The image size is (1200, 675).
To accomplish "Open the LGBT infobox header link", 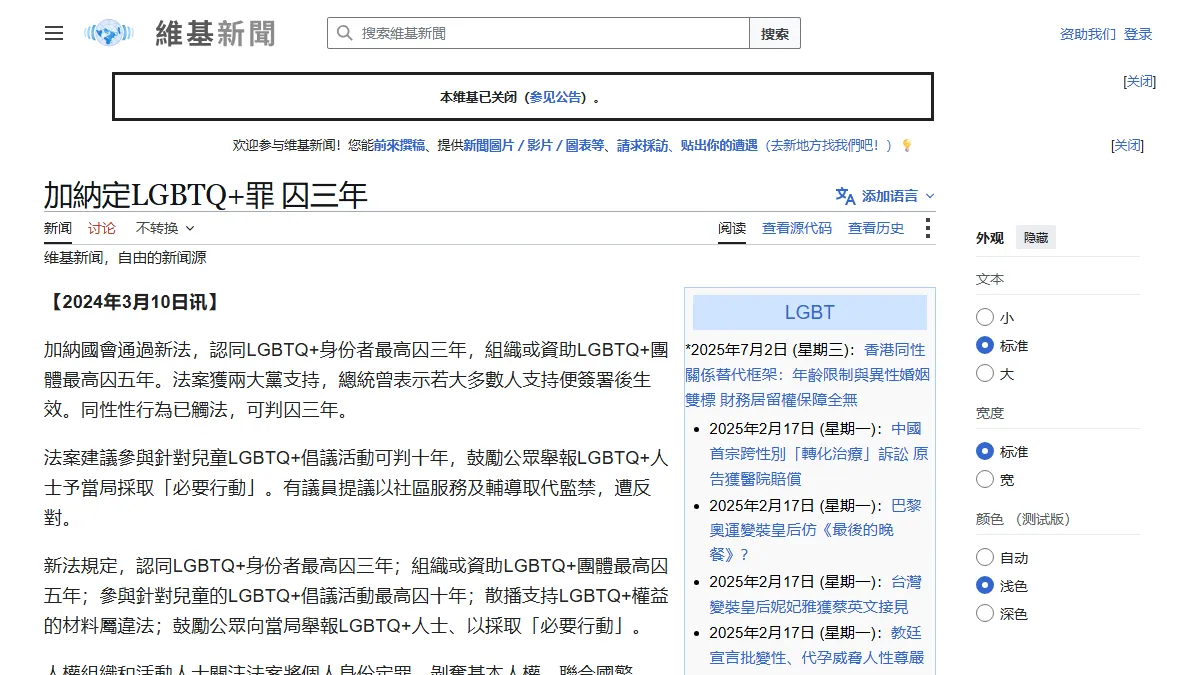I will [x=810, y=312].
